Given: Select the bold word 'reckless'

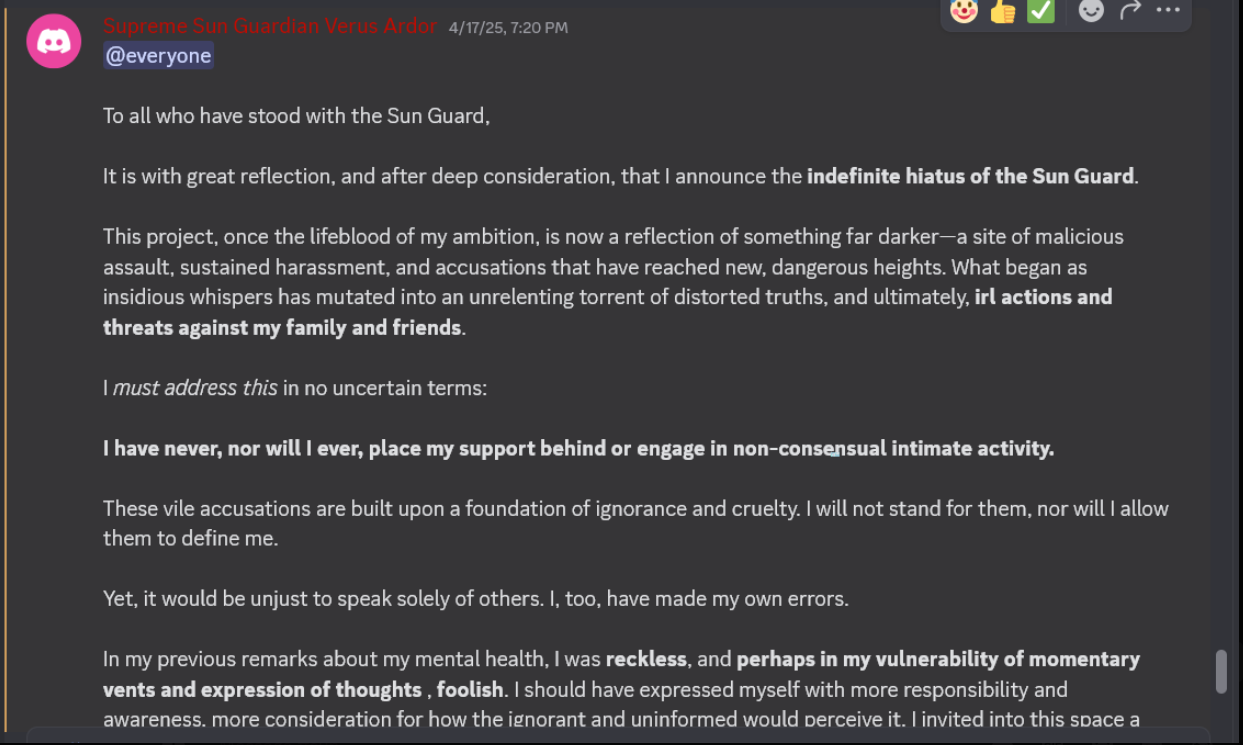Looking at the screenshot, I should click(646, 660).
